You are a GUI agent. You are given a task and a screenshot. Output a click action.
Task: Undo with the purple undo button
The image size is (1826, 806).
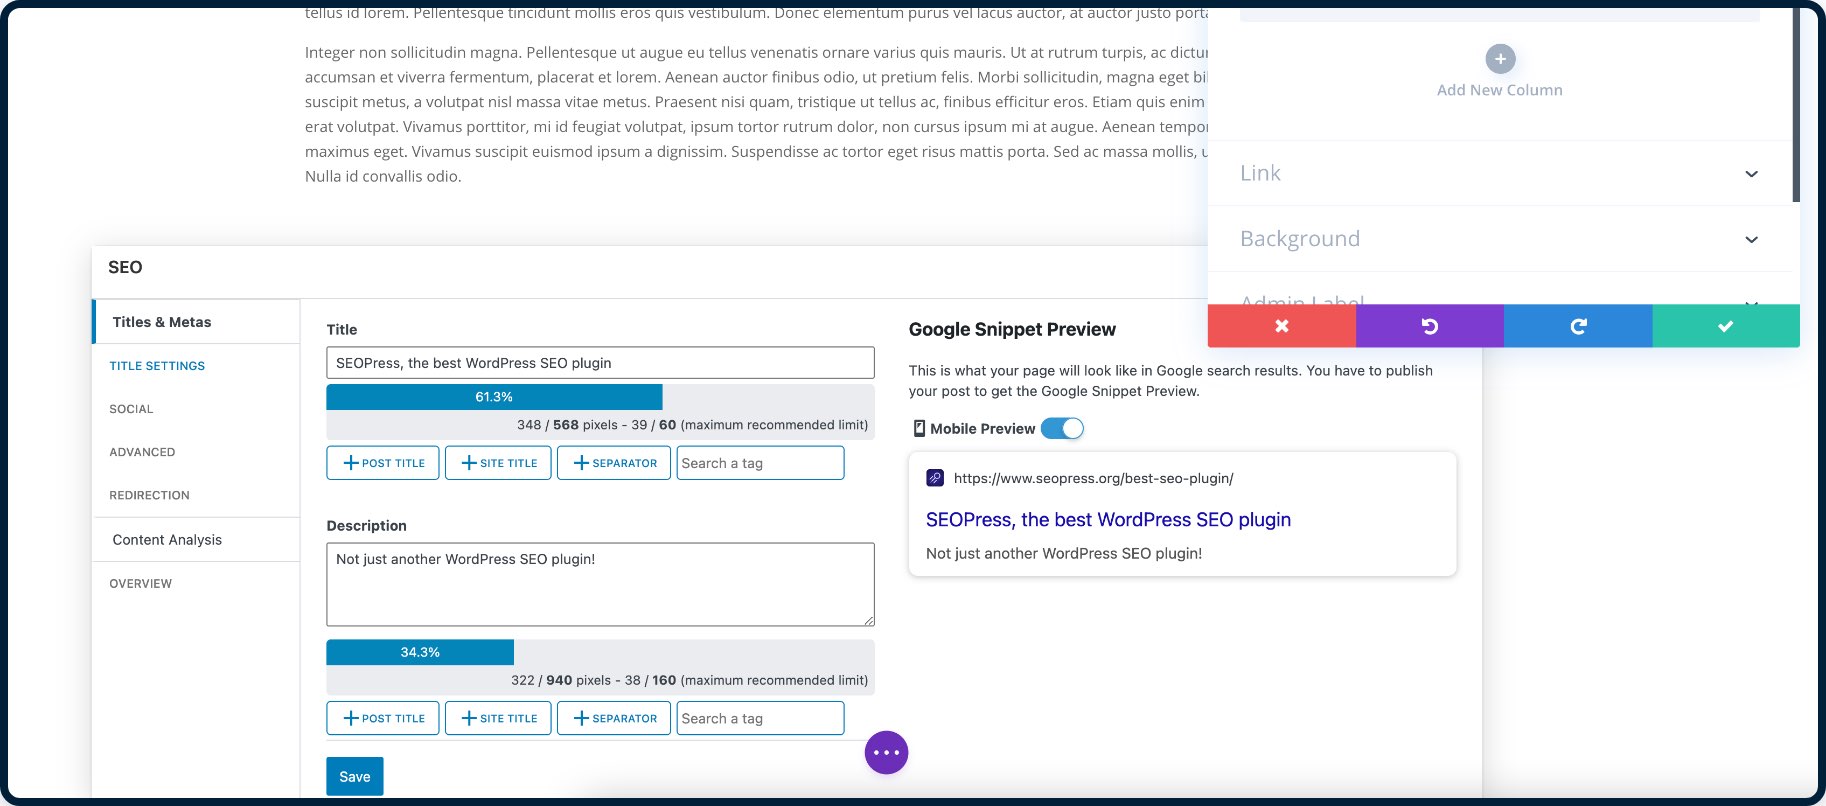pos(1430,326)
